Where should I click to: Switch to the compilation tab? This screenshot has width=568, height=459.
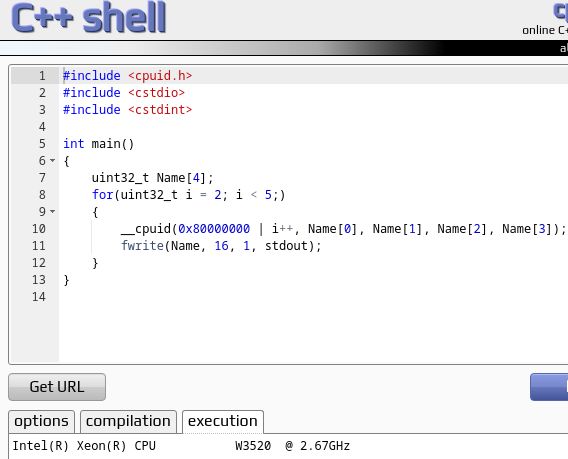click(128, 421)
